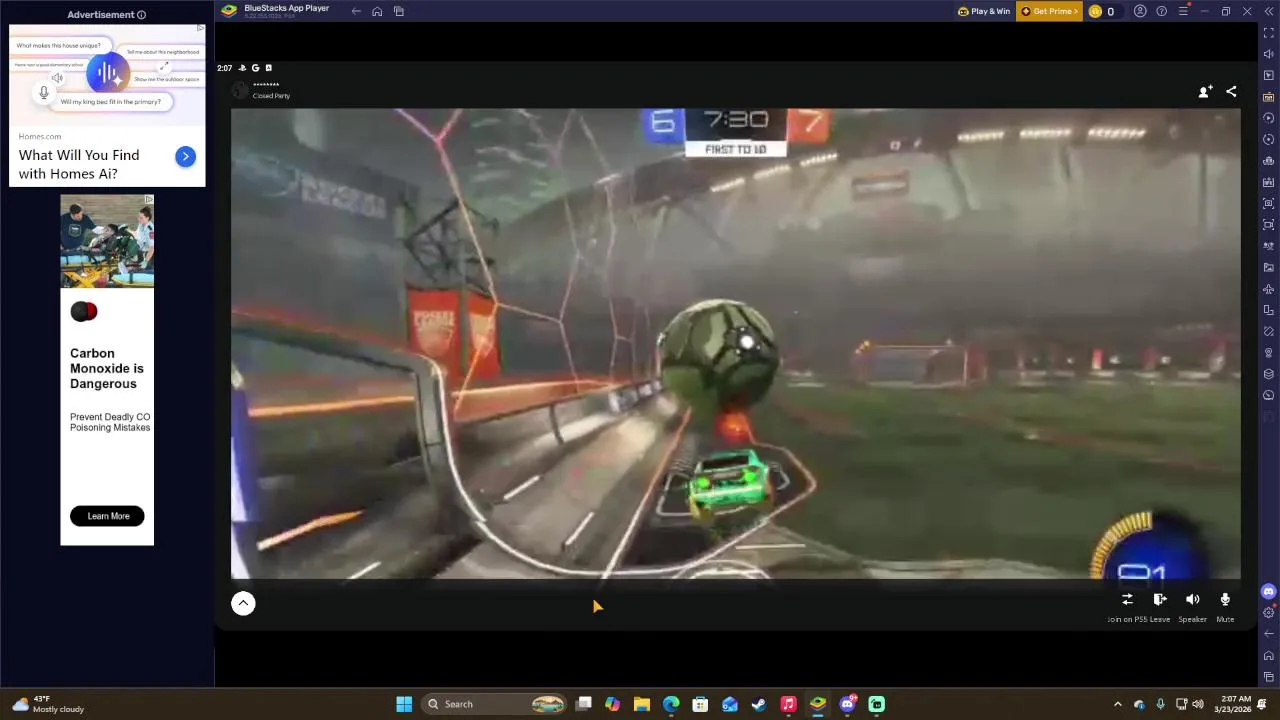This screenshot has height=720, width=1280.
Task: Toggle the Speaker audio output
Action: pos(1192,599)
